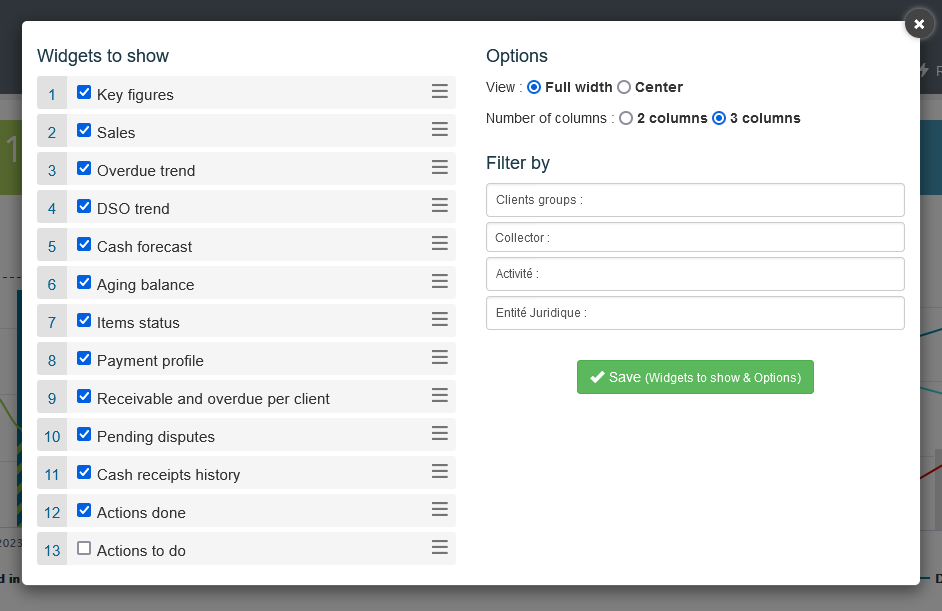Image resolution: width=942 pixels, height=611 pixels.
Task: Expand the Activité filter
Action: [695, 274]
